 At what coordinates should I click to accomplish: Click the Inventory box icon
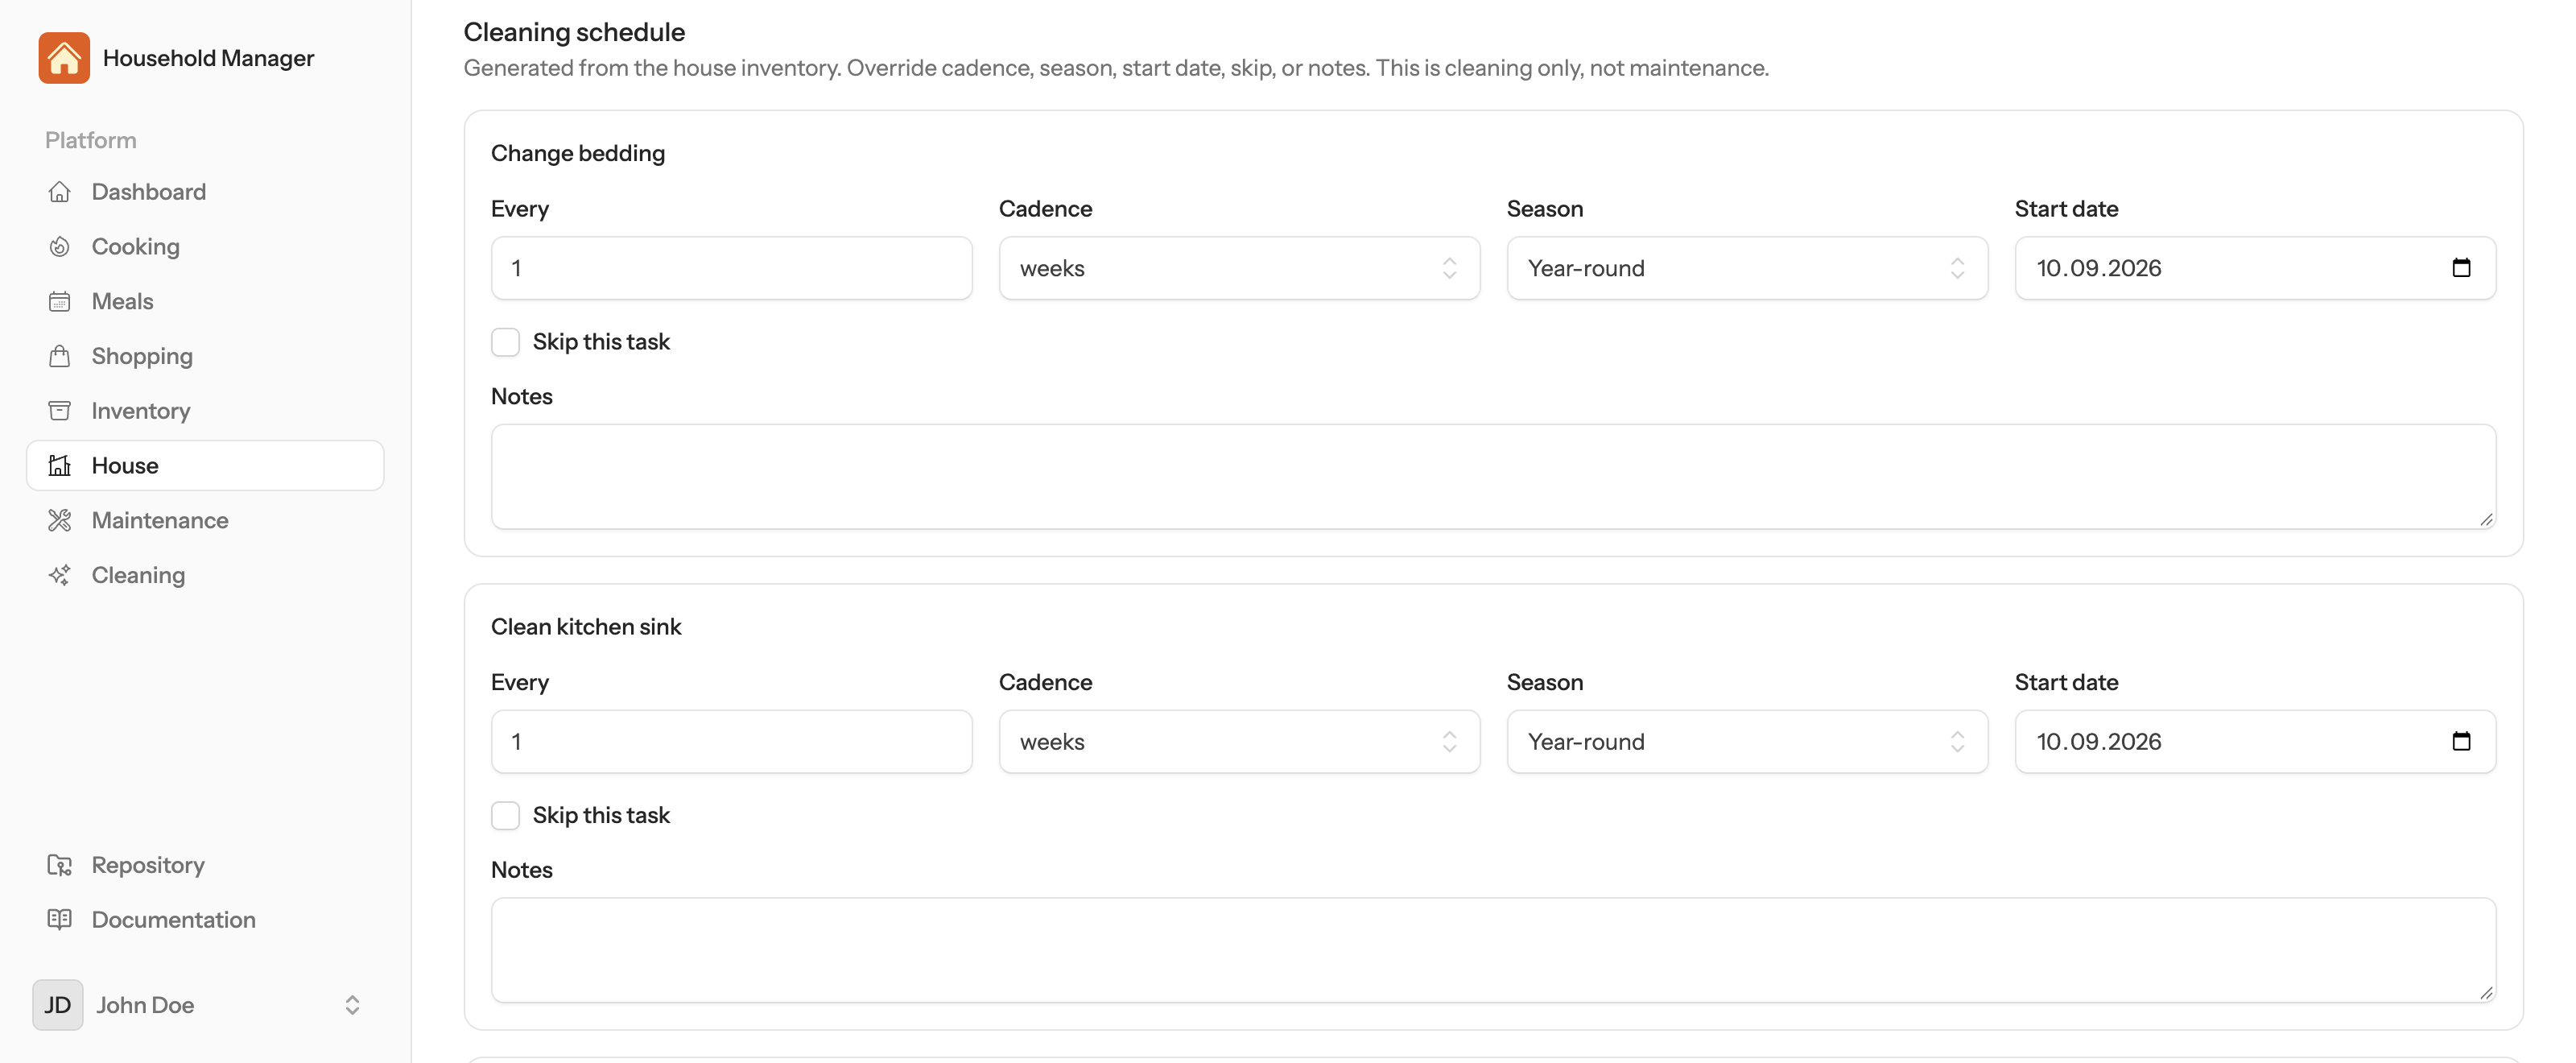coord(60,411)
